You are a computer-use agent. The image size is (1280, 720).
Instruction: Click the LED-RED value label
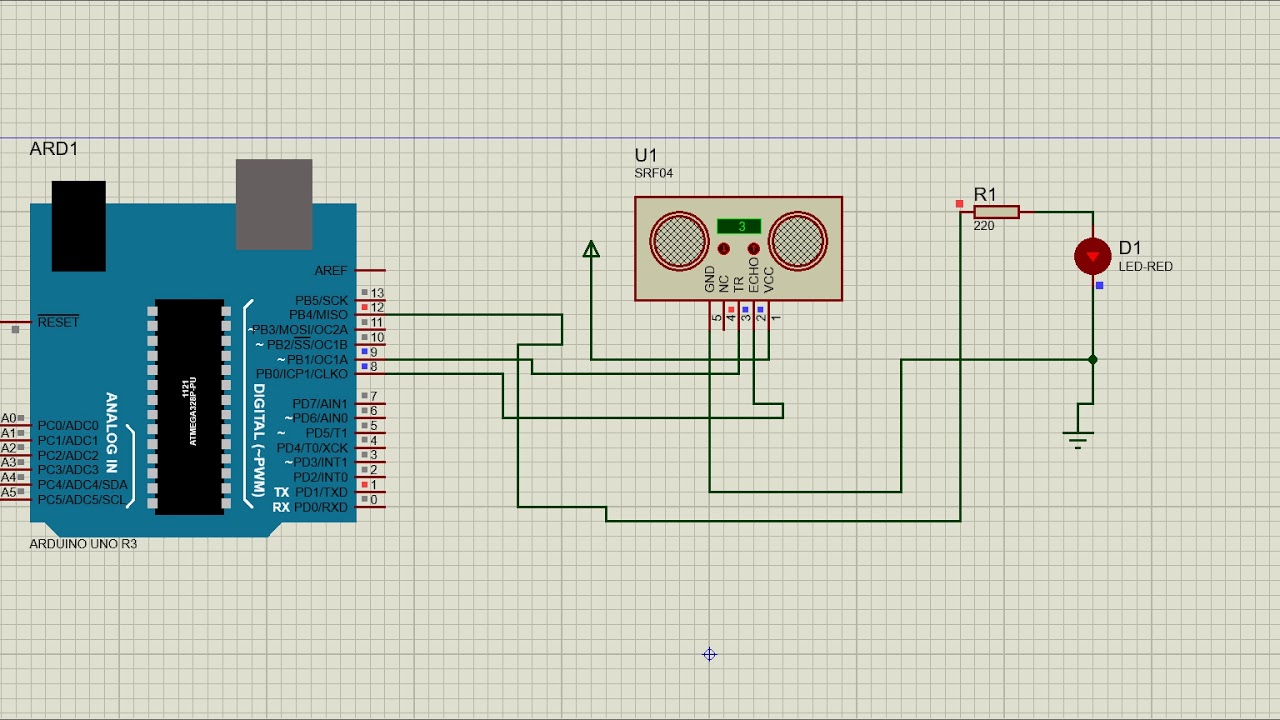(x=1145, y=267)
